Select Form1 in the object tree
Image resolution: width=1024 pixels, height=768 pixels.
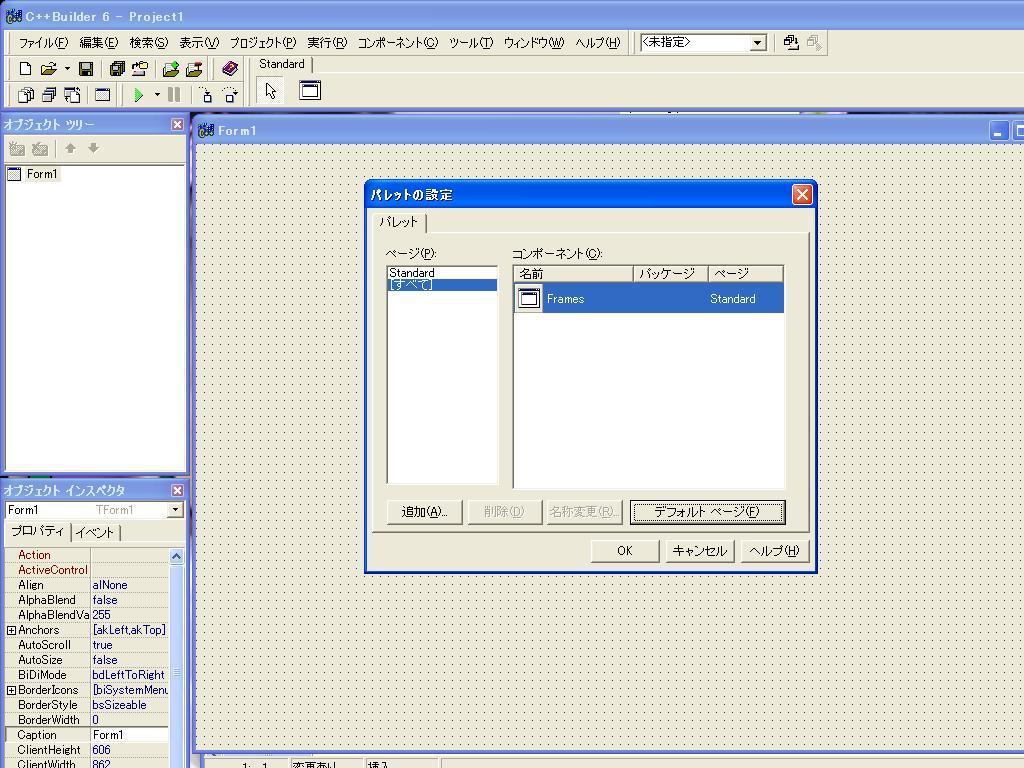coord(42,174)
